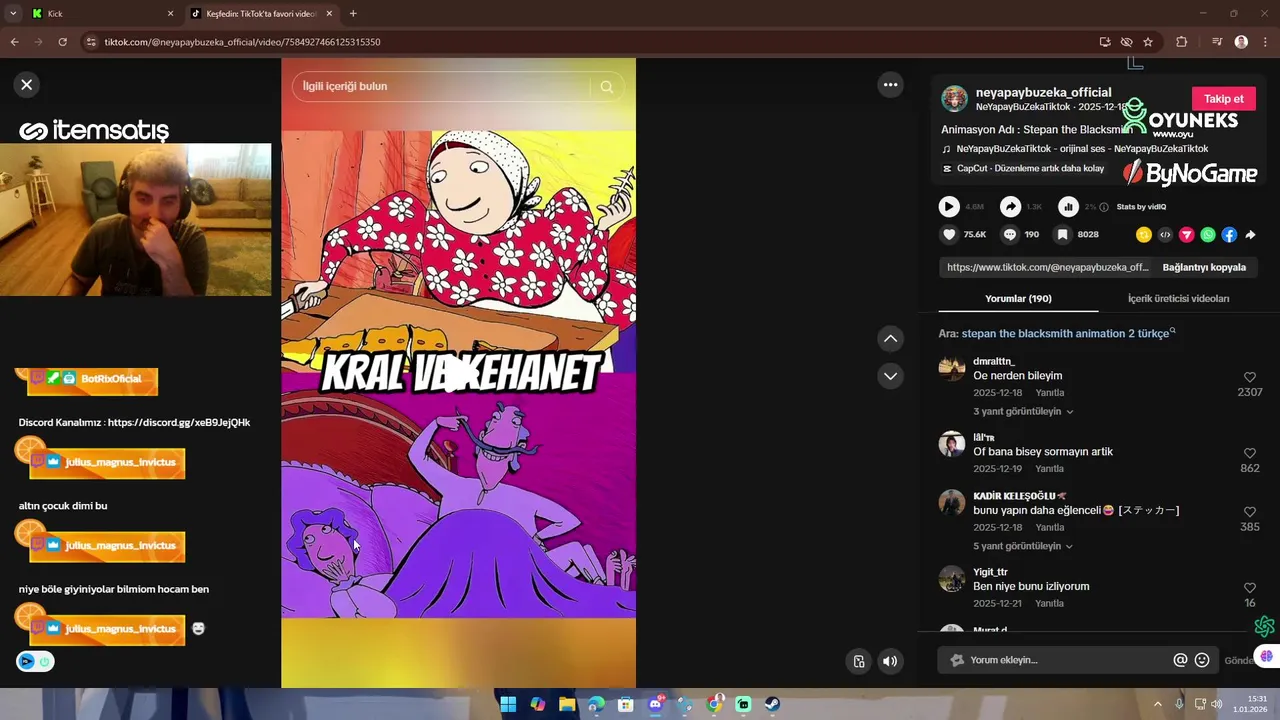Open the creator's profile avatar

click(954, 98)
